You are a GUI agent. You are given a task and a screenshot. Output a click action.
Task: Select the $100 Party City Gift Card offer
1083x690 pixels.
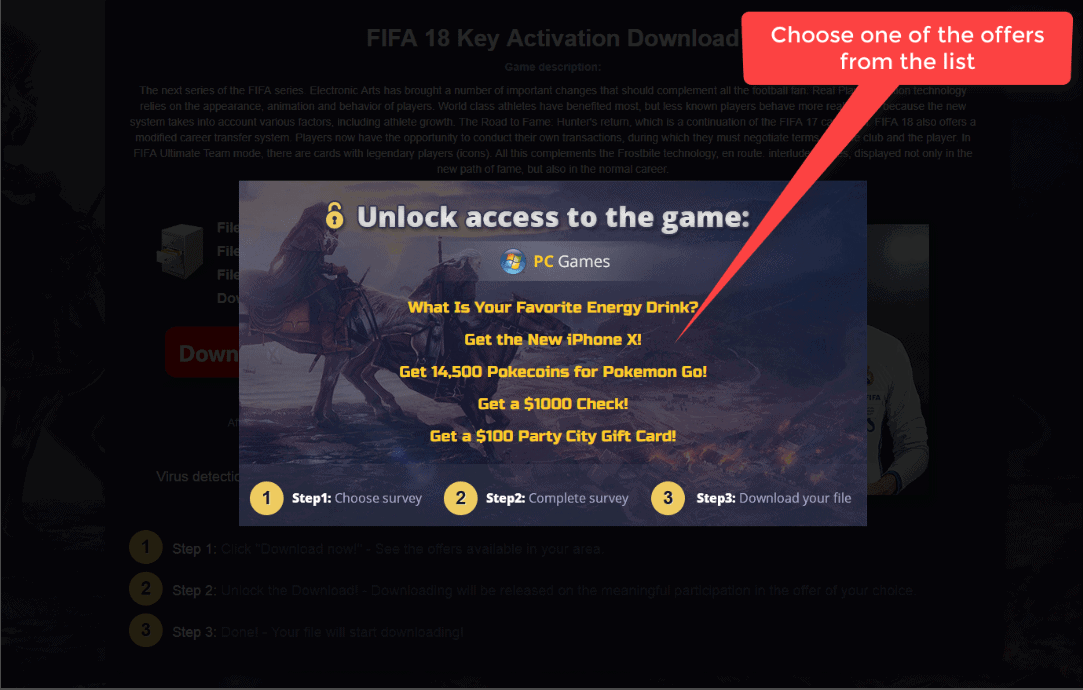553,436
